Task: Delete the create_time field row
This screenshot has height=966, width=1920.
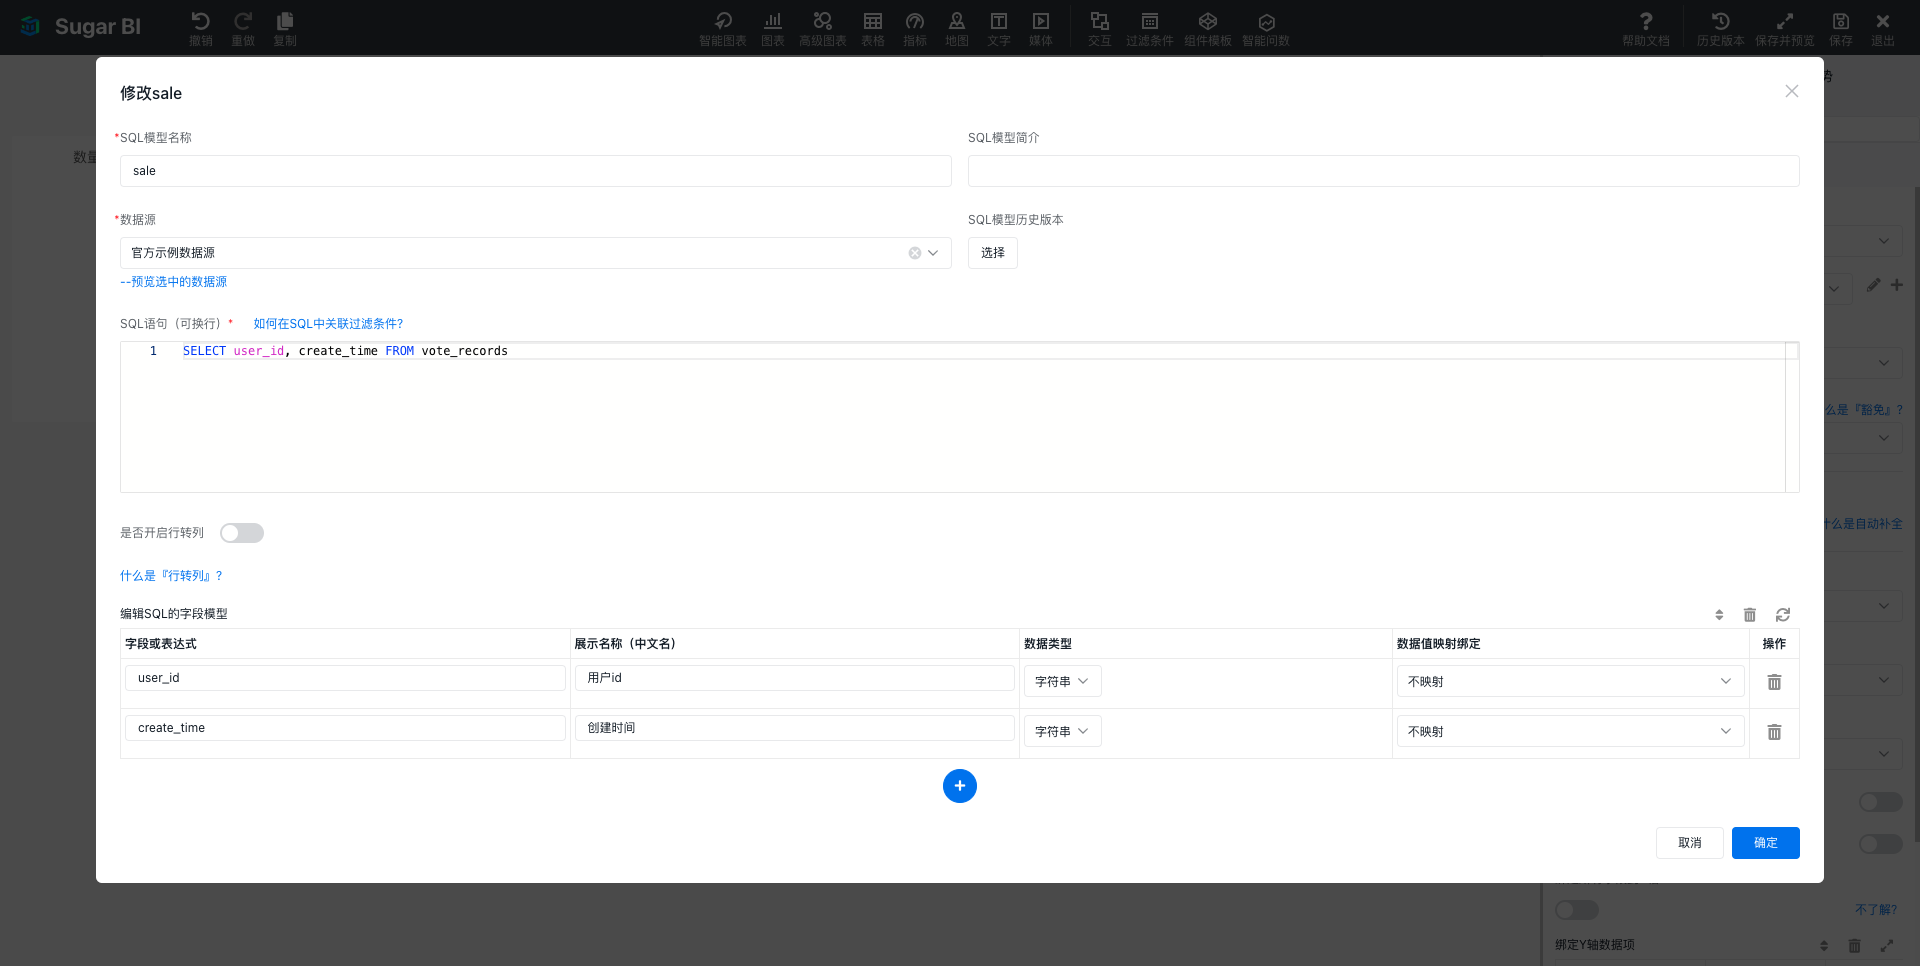Action: tap(1774, 732)
